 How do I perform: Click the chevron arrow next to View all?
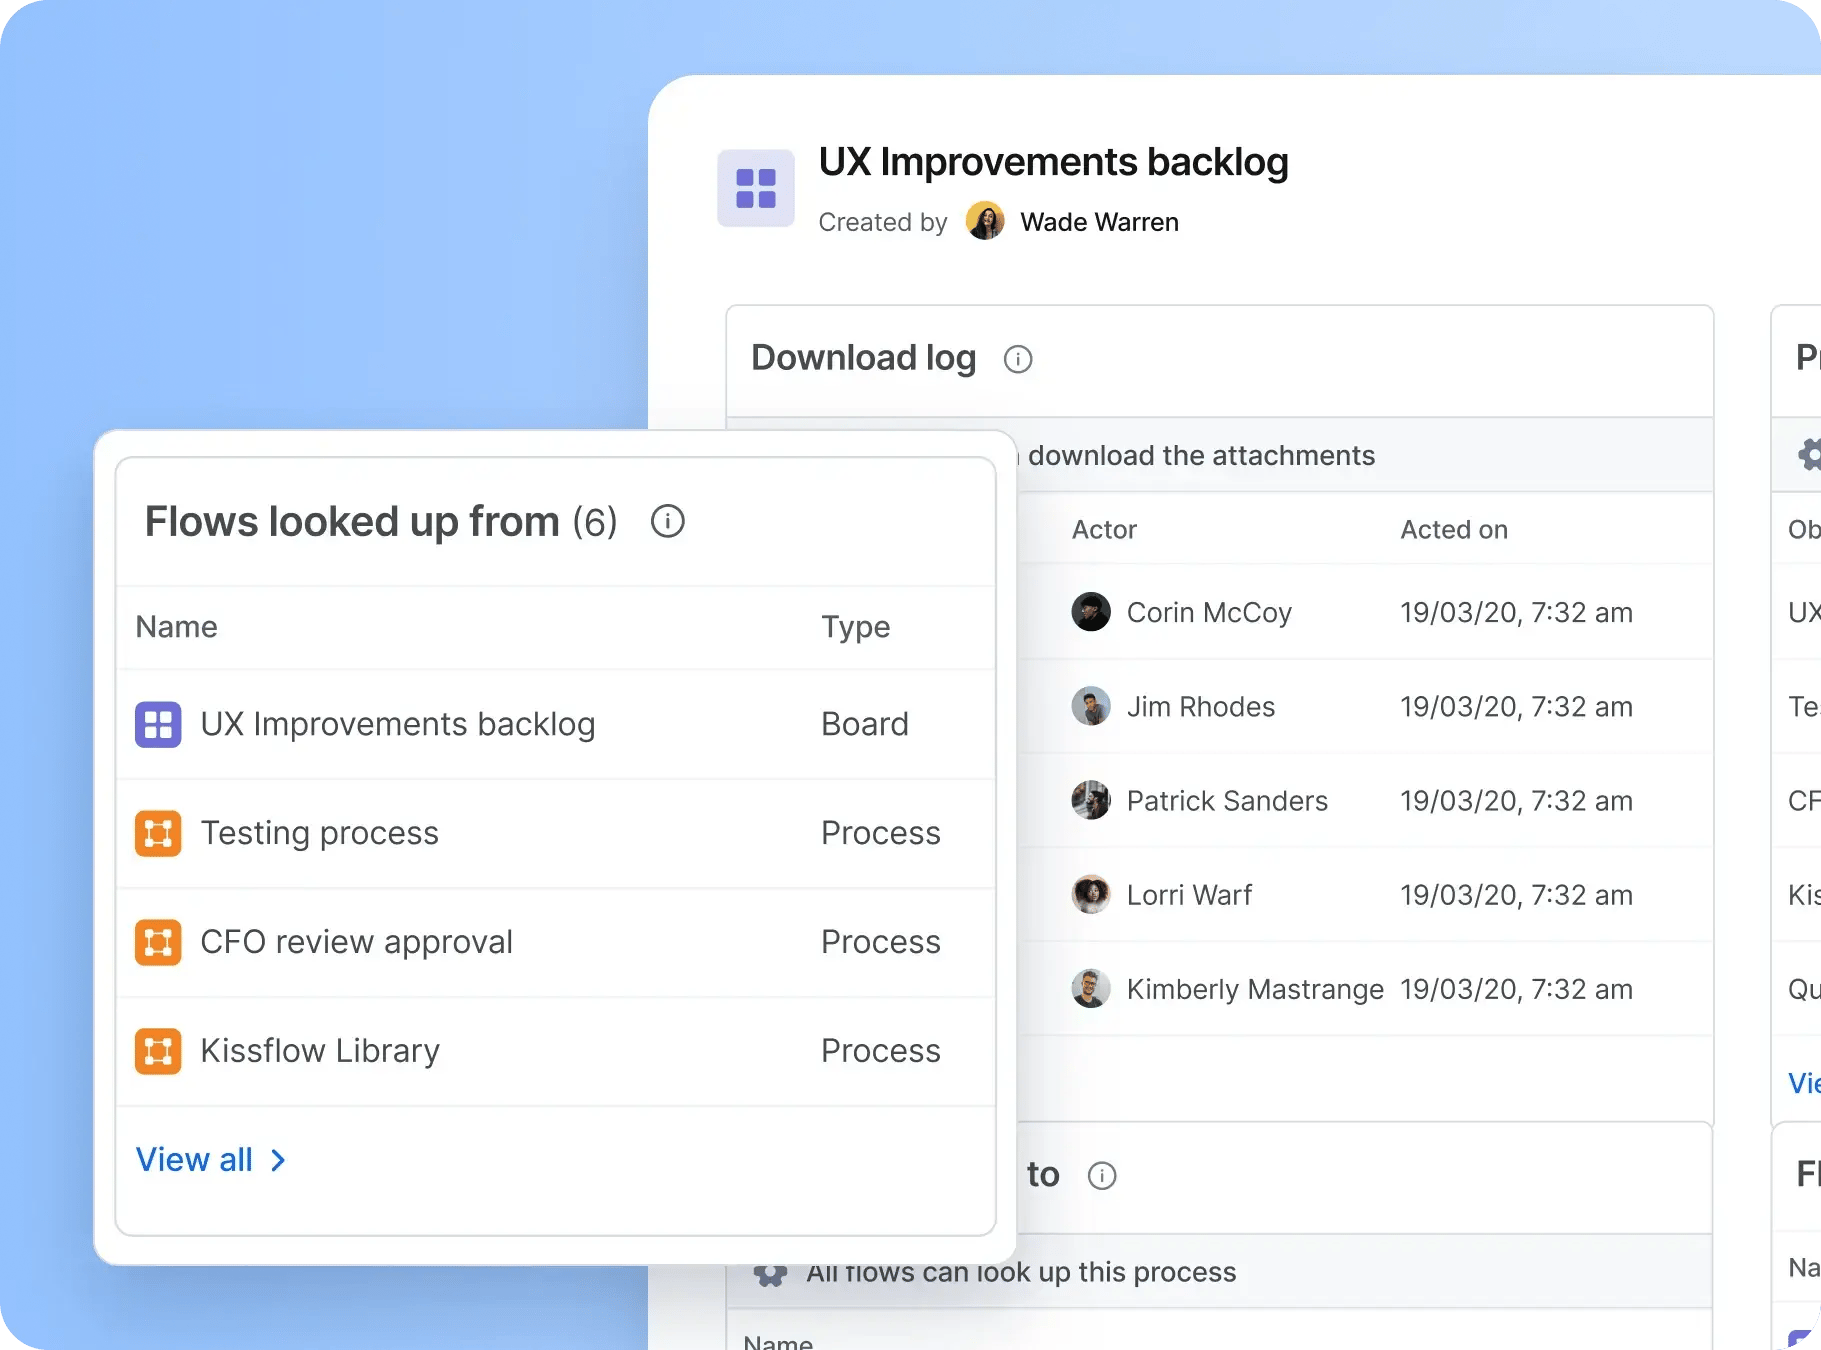coord(278,1160)
